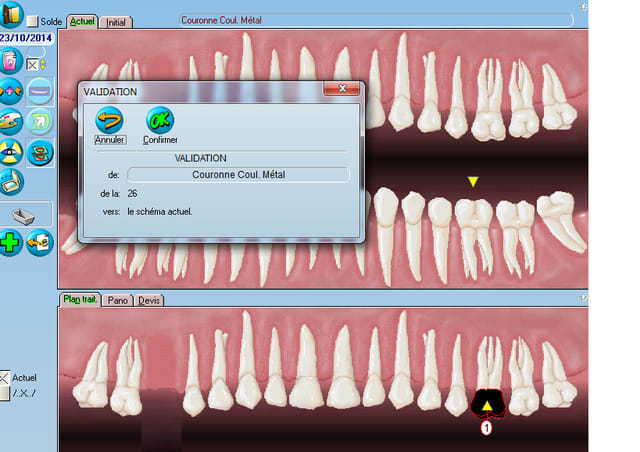This screenshot has height=452, width=640.
Task: Click the gray tray icon button
Action: coord(27,214)
